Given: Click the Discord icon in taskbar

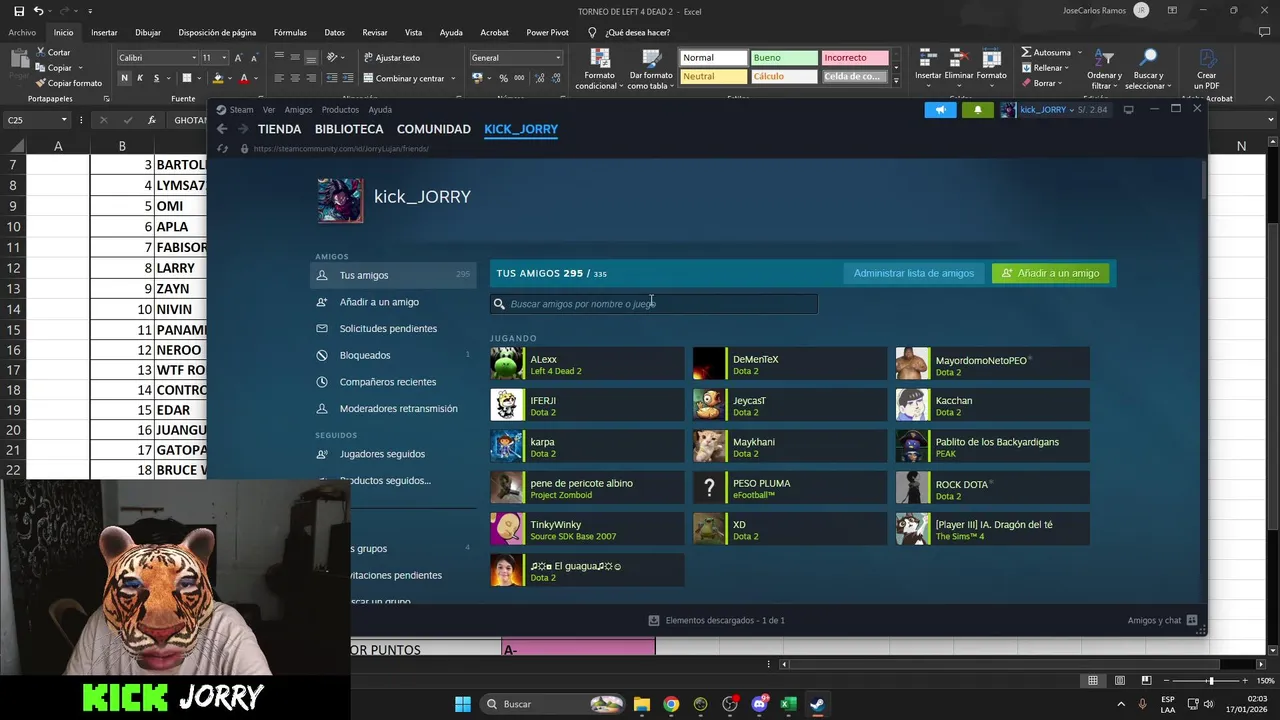Looking at the screenshot, I should [x=759, y=704].
